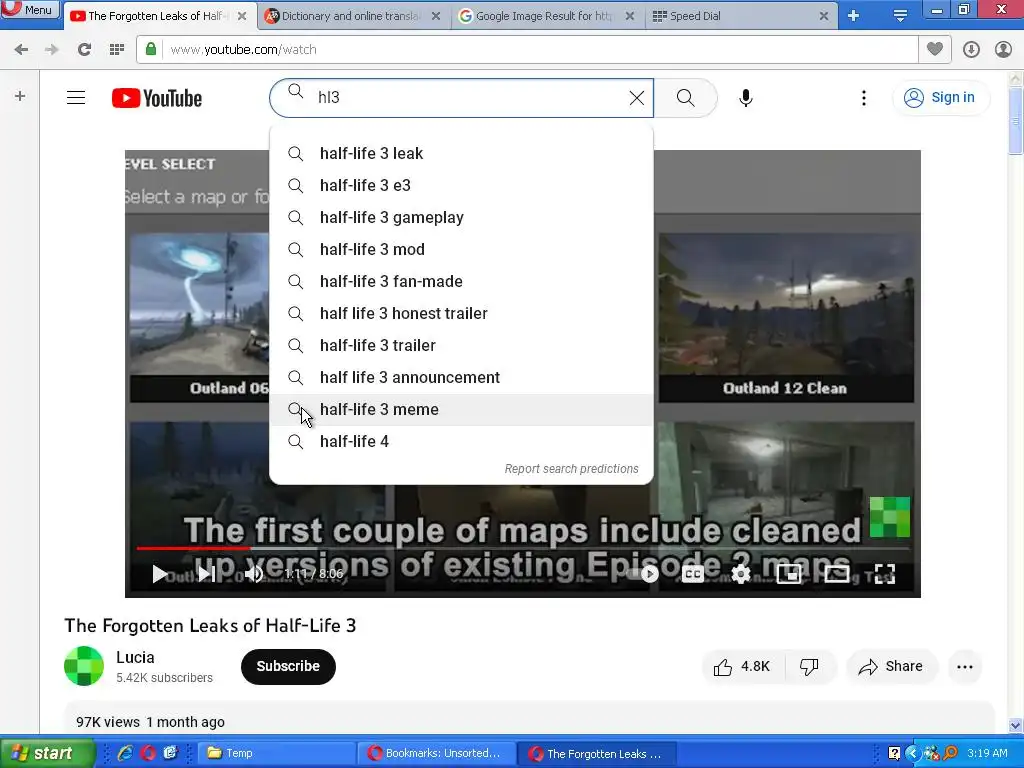
Task: Reload the page with the refresh icon
Action: pyautogui.click(x=84, y=49)
